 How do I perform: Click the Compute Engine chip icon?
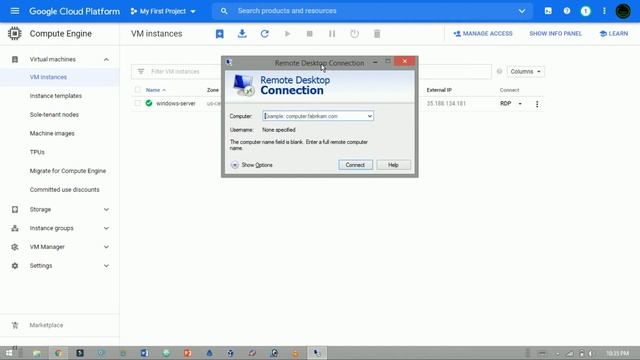point(15,33)
